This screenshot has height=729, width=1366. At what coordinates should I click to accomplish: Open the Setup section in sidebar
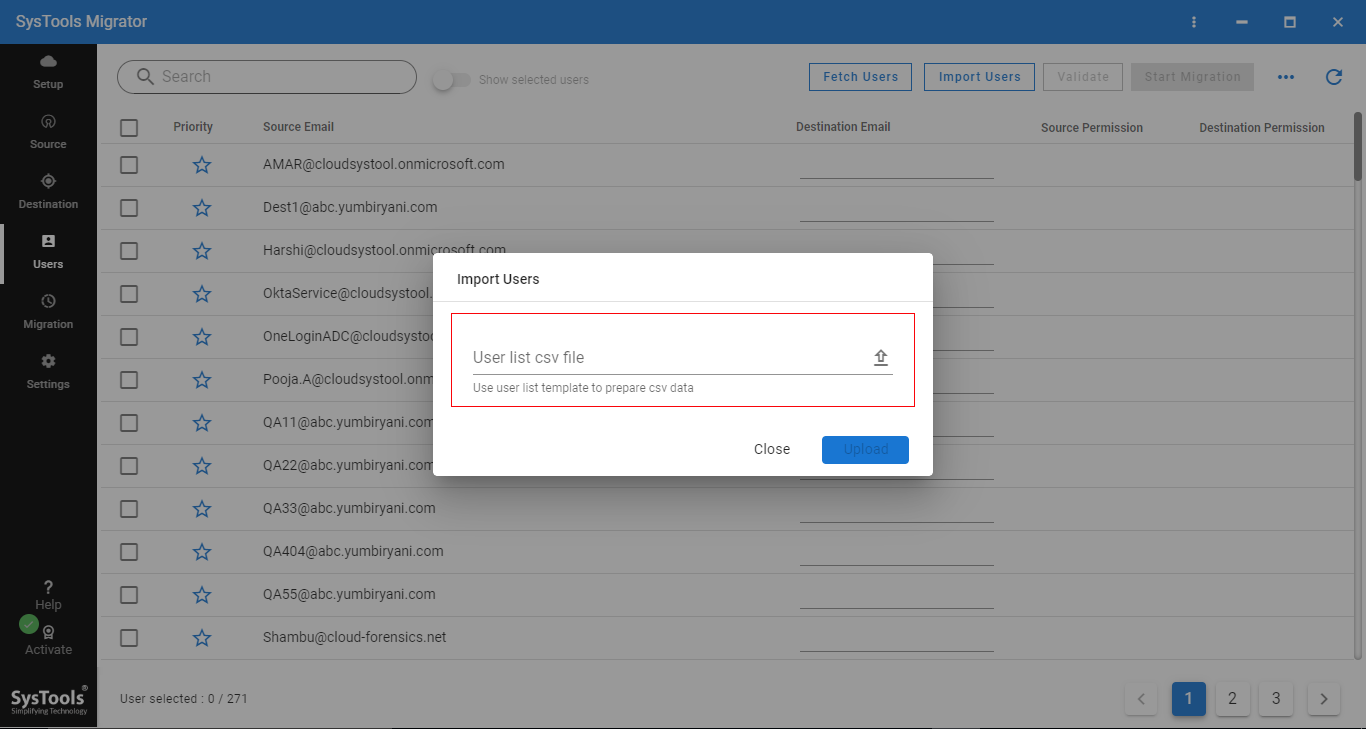coord(47,70)
